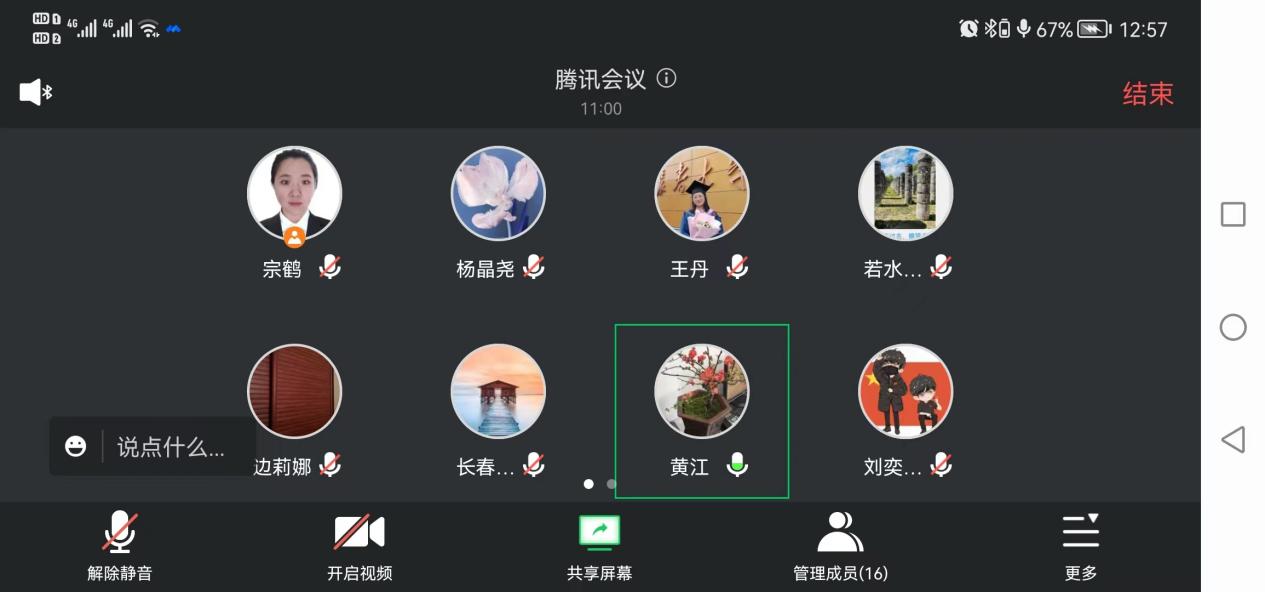Screen dimensions: 1265x592
Task: Tap Android home circle button
Action: pyautogui.click(x=1233, y=327)
